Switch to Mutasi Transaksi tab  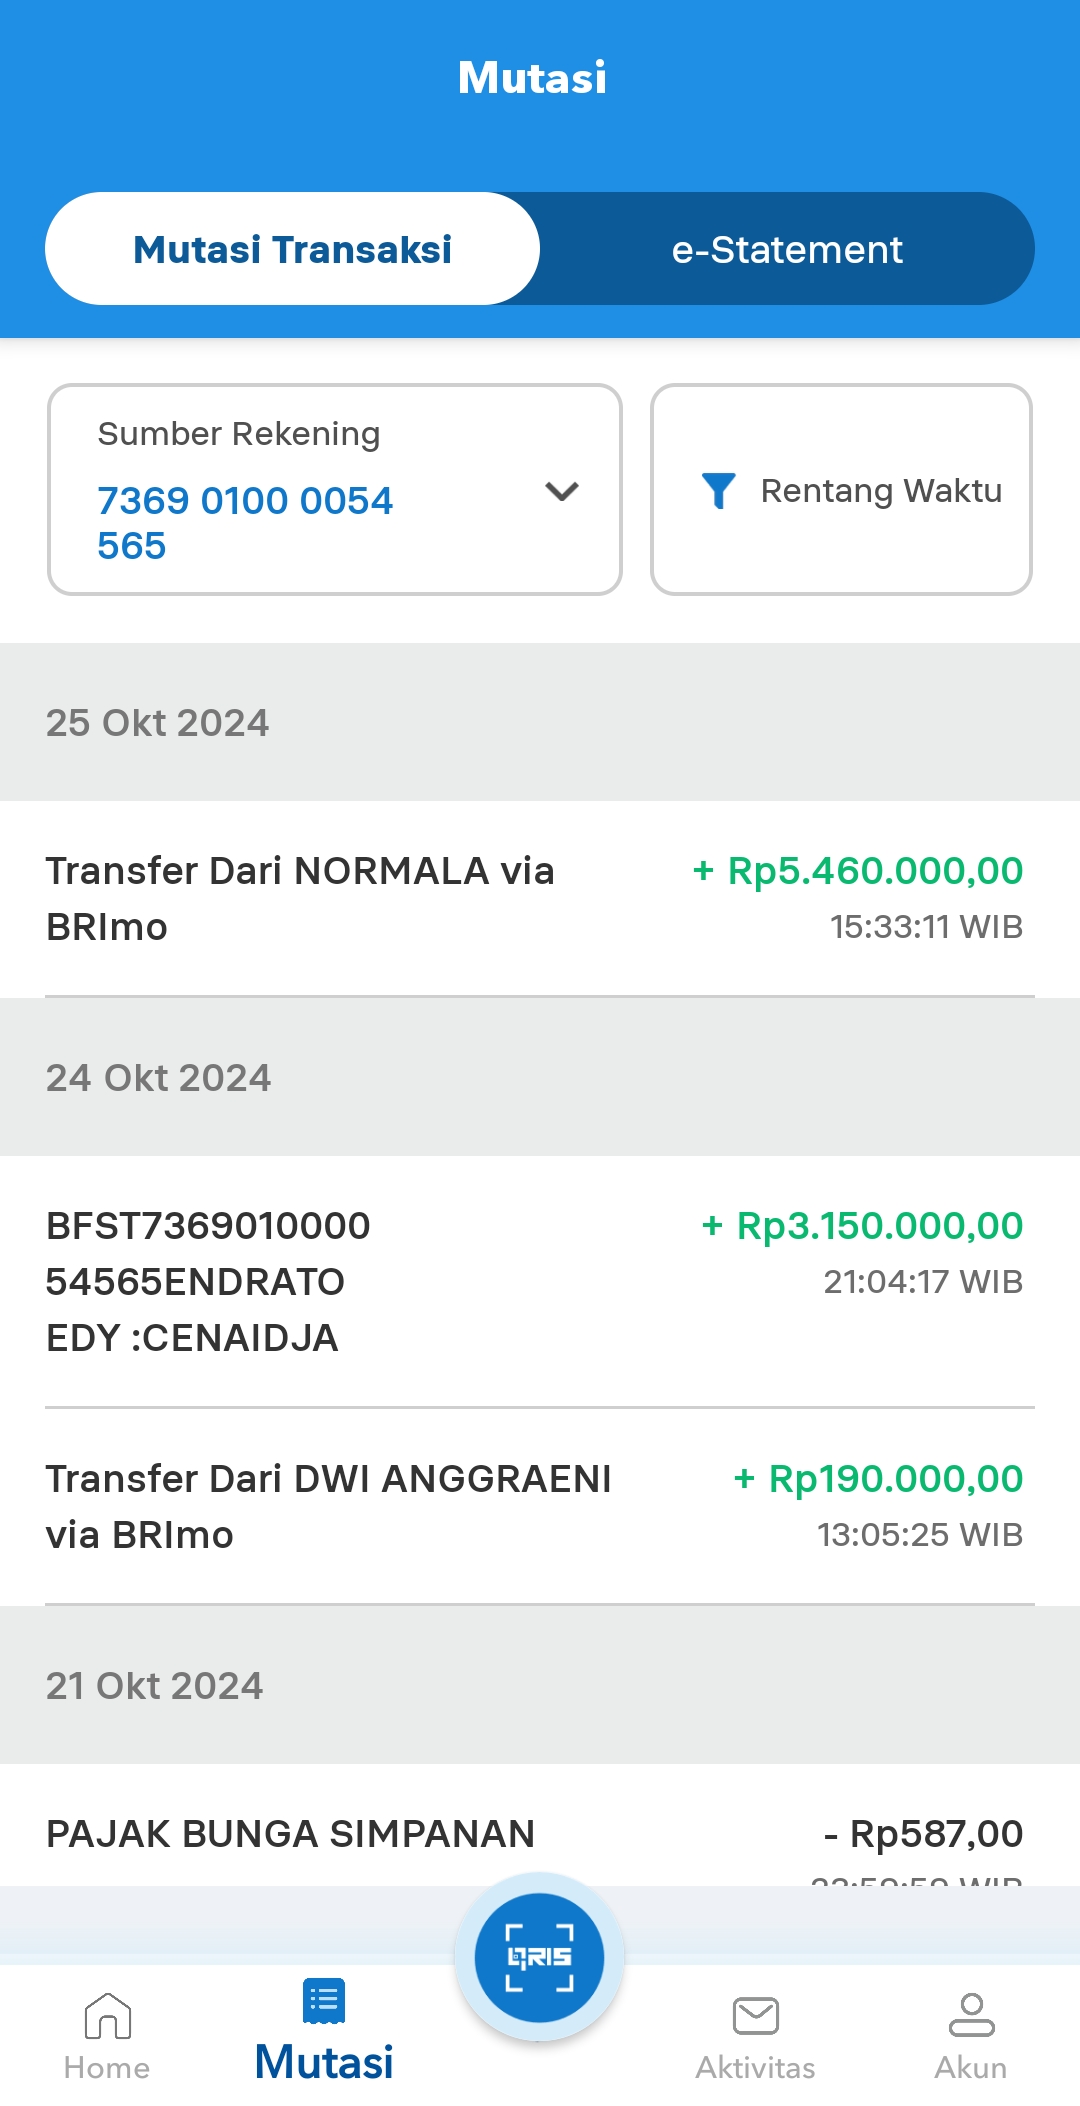[292, 249]
